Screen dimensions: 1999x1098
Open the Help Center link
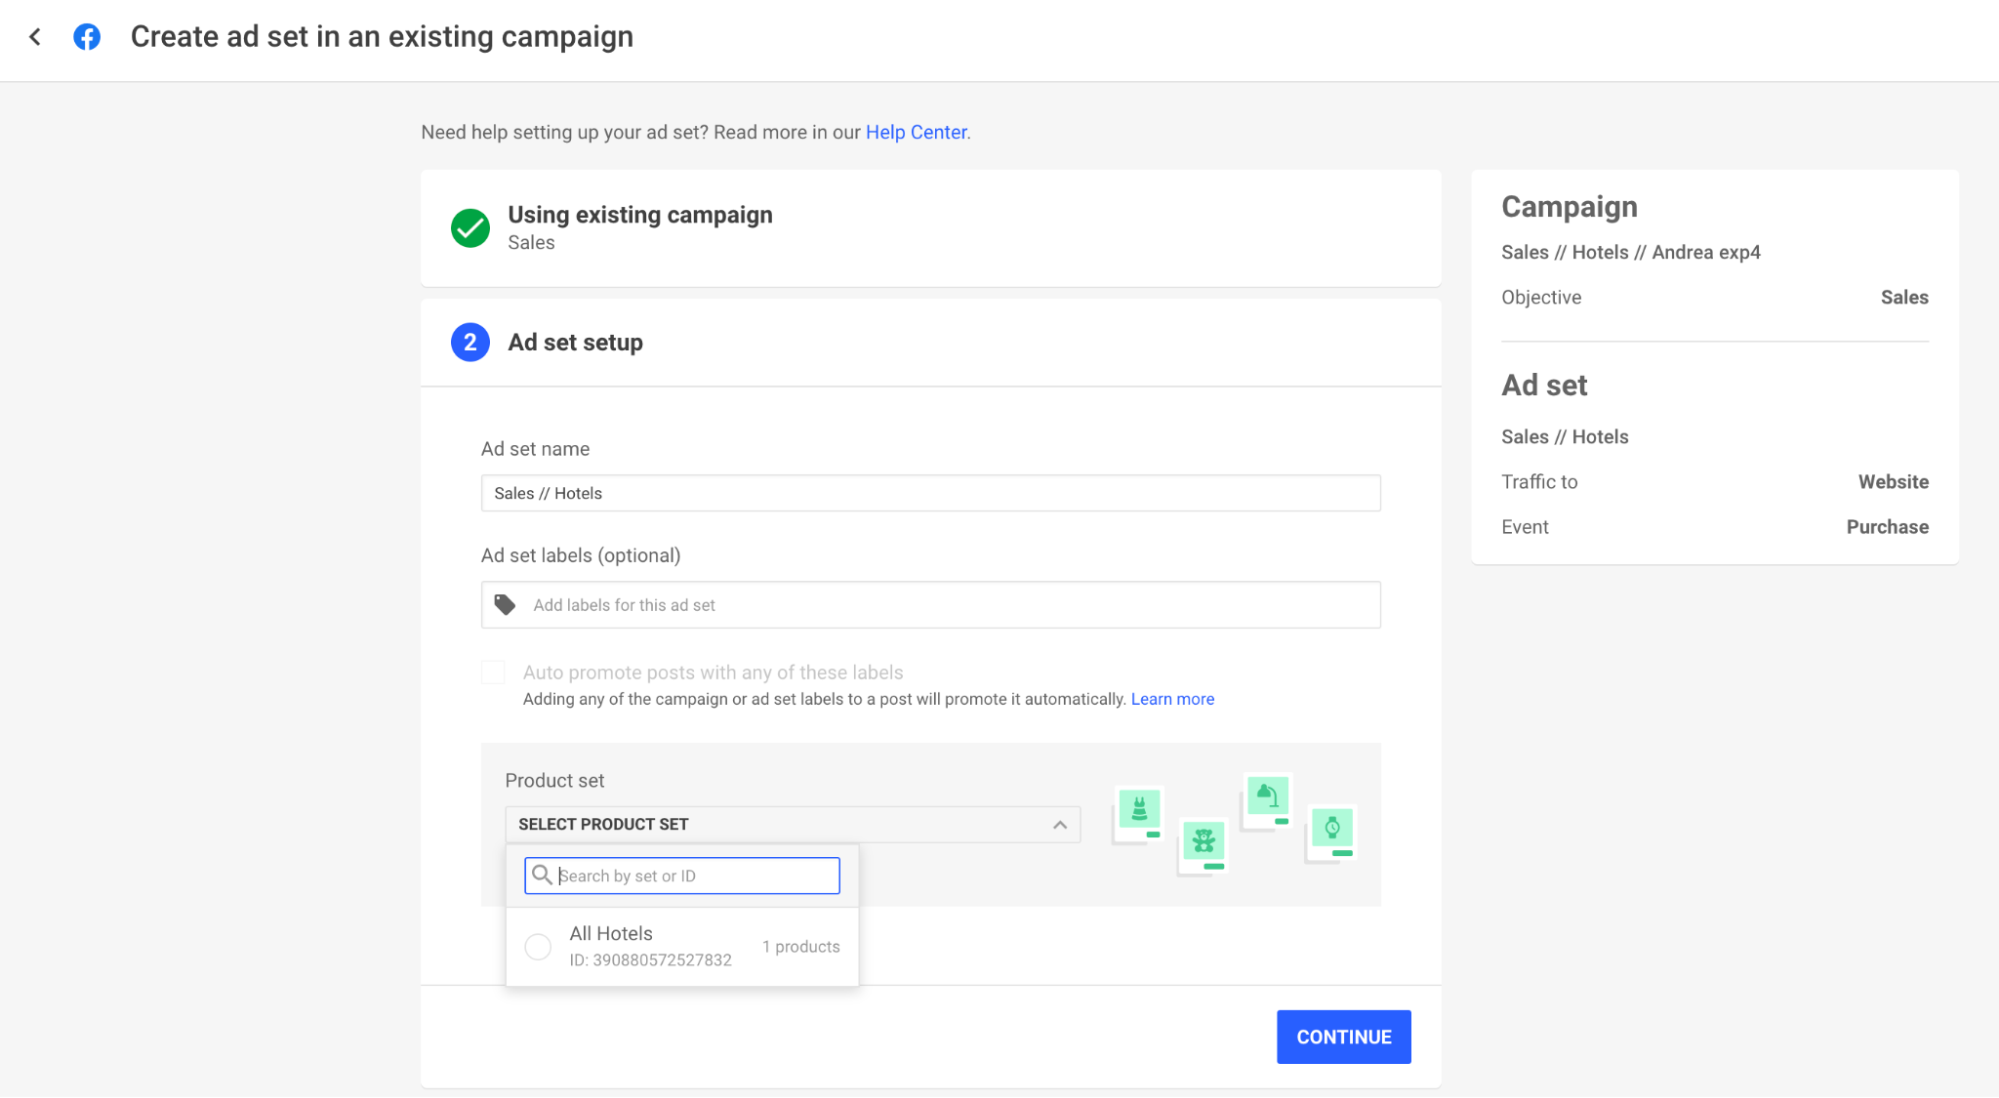(916, 132)
